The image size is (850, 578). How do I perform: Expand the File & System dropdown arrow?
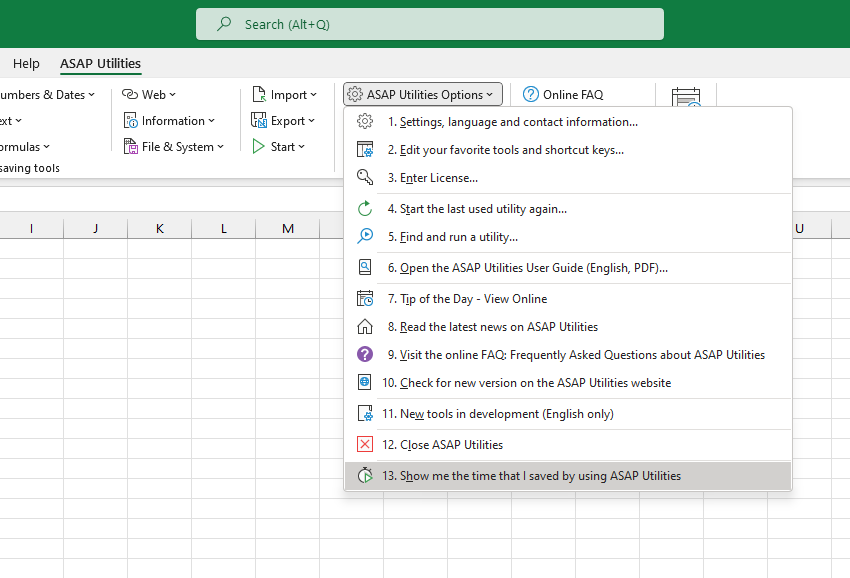[221, 147]
